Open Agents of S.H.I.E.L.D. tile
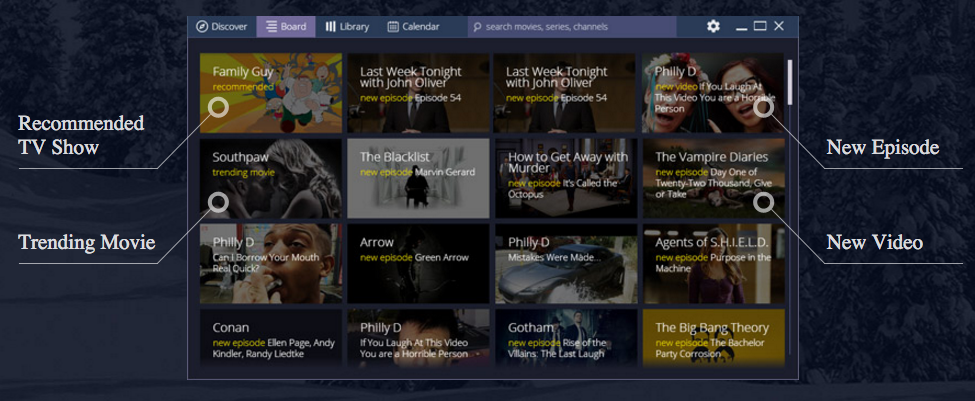 point(713,264)
